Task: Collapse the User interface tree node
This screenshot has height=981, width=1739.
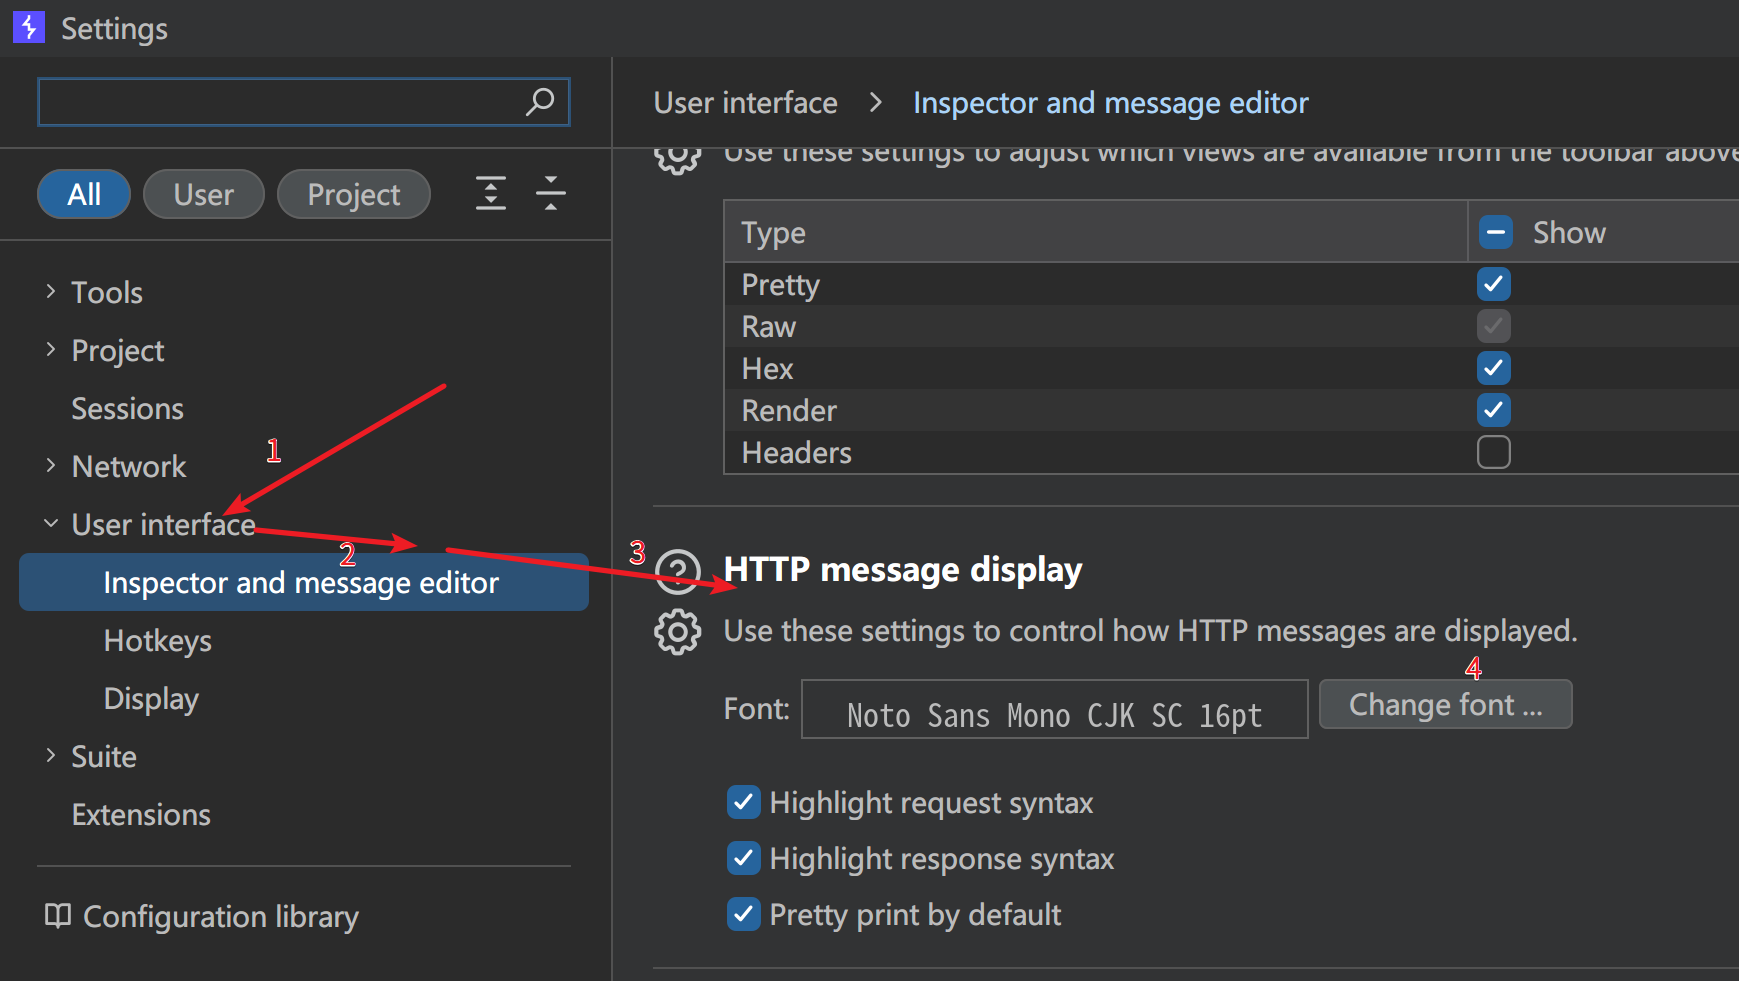Action: pyautogui.click(x=50, y=523)
